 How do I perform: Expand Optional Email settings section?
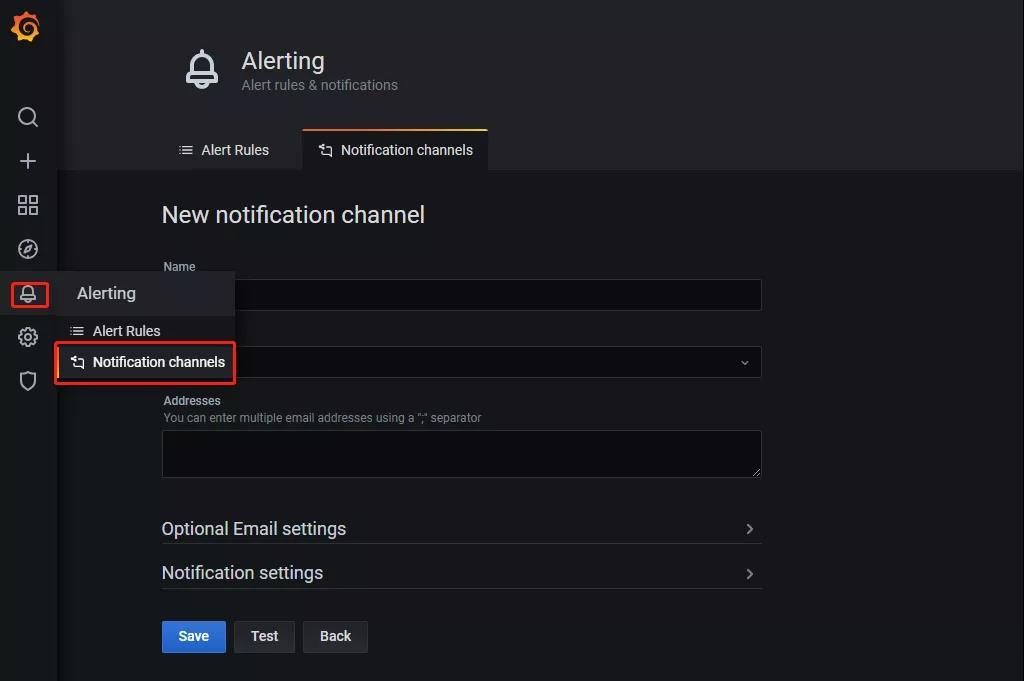coord(461,529)
